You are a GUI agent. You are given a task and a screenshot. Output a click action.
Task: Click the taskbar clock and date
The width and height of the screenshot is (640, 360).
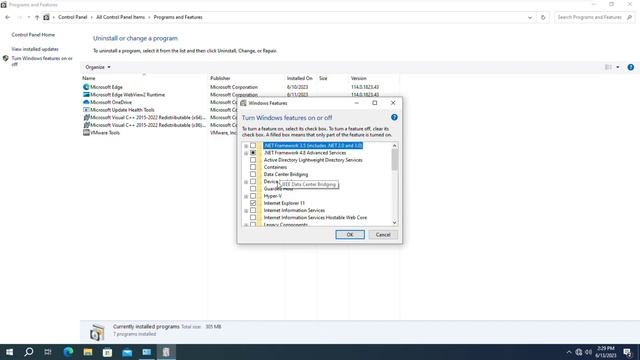pos(606,352)
